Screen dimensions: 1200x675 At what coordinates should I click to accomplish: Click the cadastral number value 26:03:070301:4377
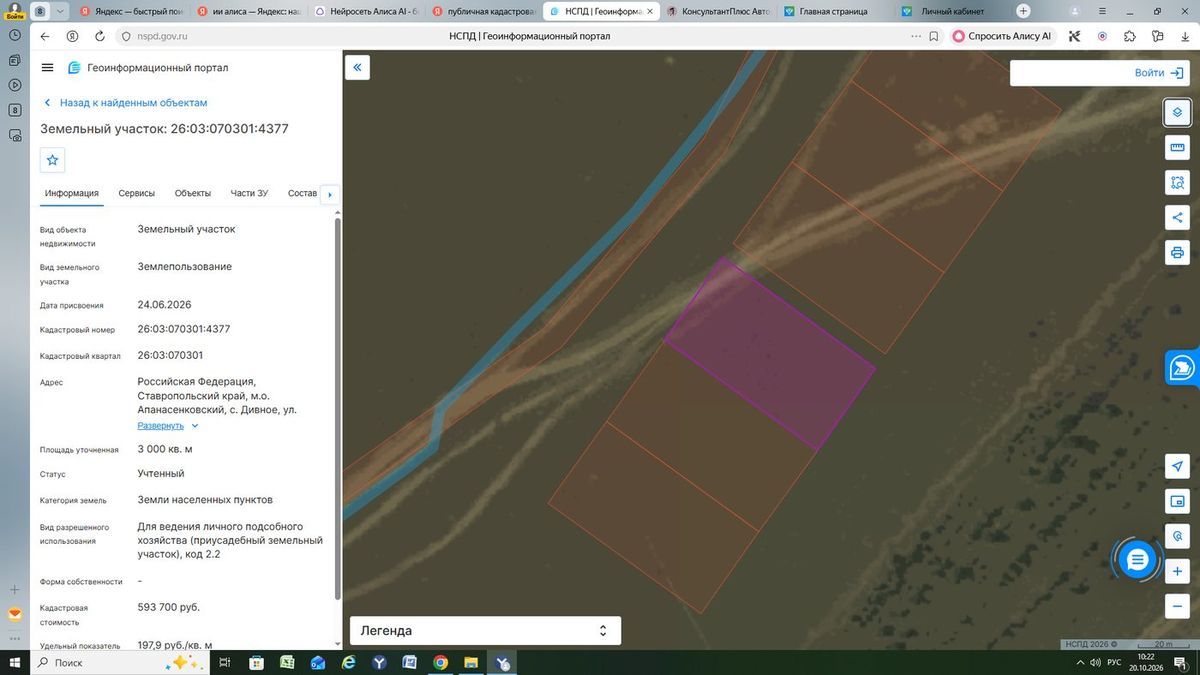pyautogui.click(x=184, y=329)
